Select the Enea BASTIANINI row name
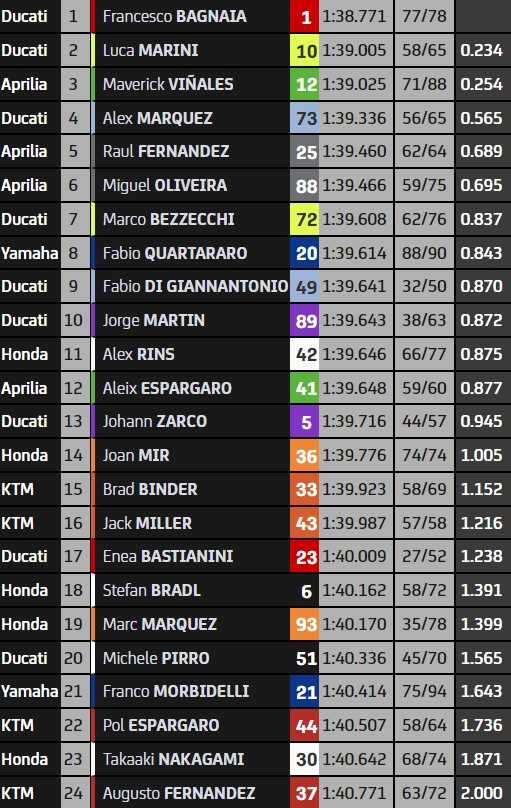This screenshot has height=808, width=511. 168,556
